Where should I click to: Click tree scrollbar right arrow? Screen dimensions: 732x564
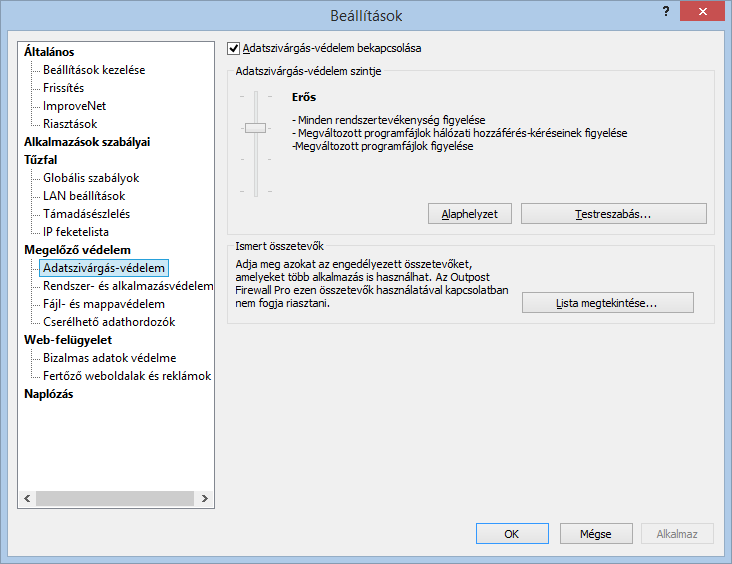pyautogui.click(x=204, y=498)
